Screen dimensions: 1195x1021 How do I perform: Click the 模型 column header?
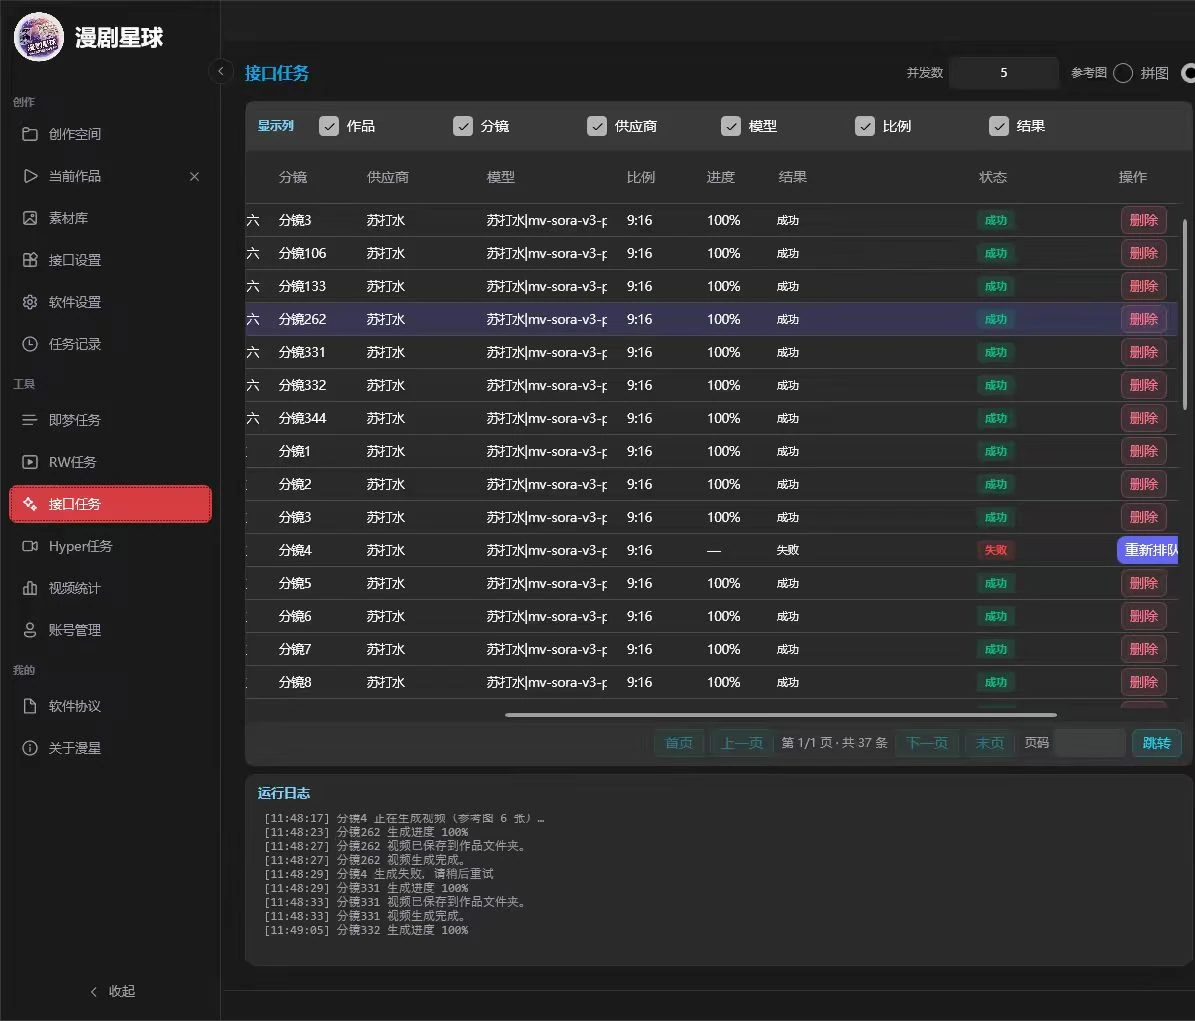point(501,177)
